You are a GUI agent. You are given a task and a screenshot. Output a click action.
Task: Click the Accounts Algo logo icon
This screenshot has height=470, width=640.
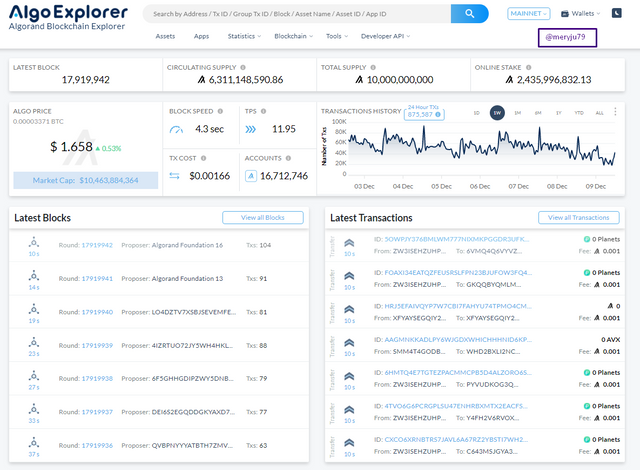[x=251, y=176]
